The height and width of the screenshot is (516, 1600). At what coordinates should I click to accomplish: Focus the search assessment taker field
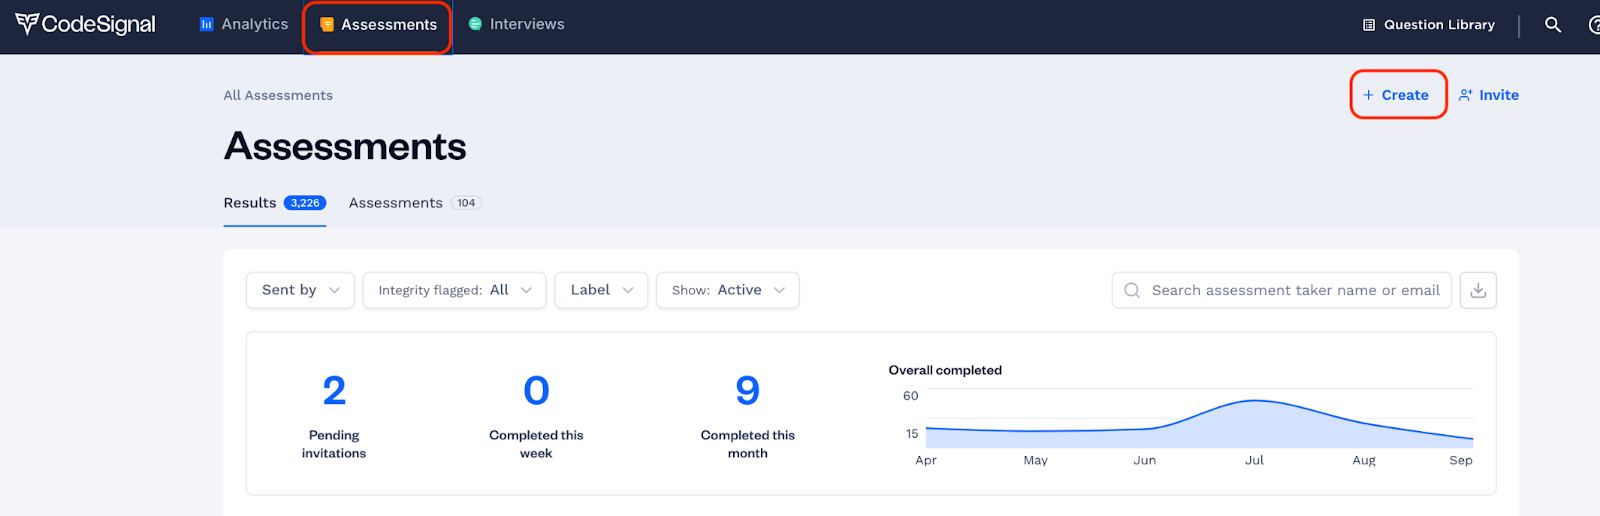tap(1281, 290)
